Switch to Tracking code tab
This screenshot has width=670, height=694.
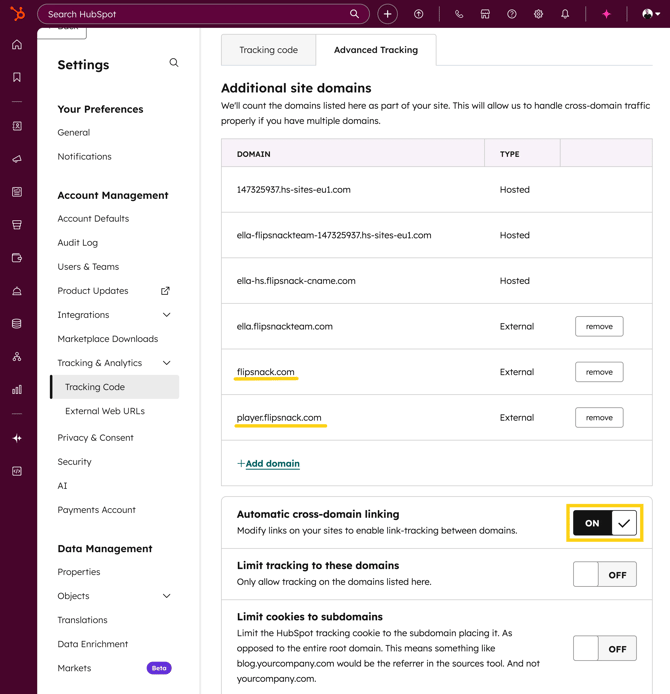(x=268, y=50)
